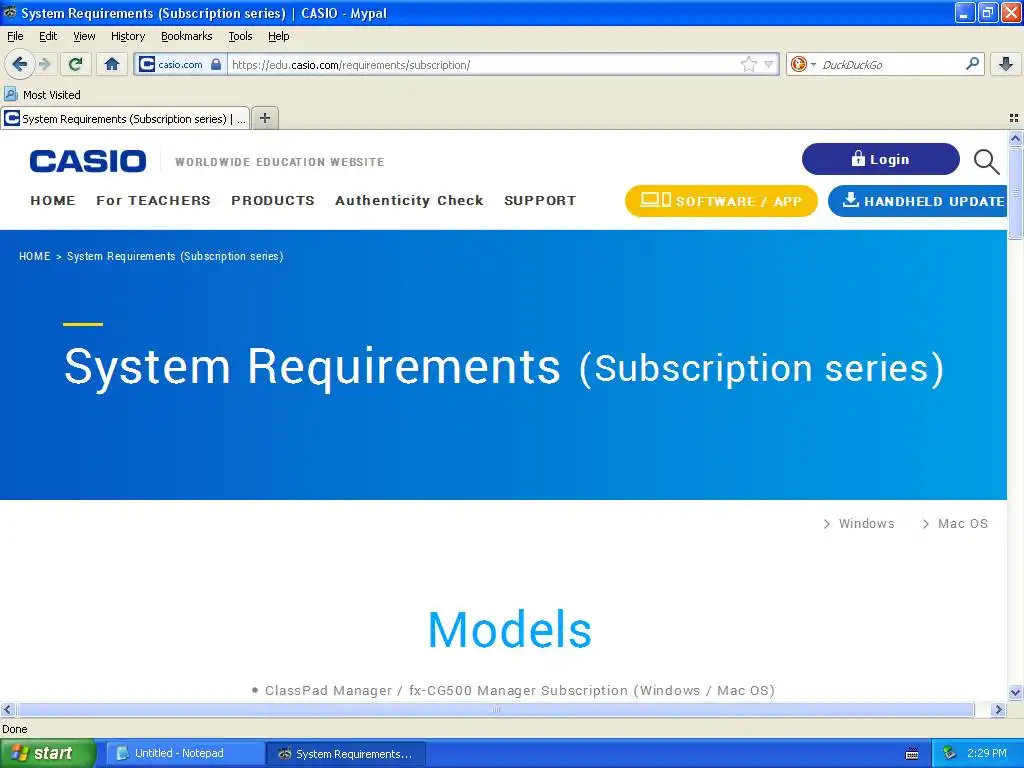Open the Most Visited bookmarks folder
The image size is (1024, 768).
coord(42,95)
